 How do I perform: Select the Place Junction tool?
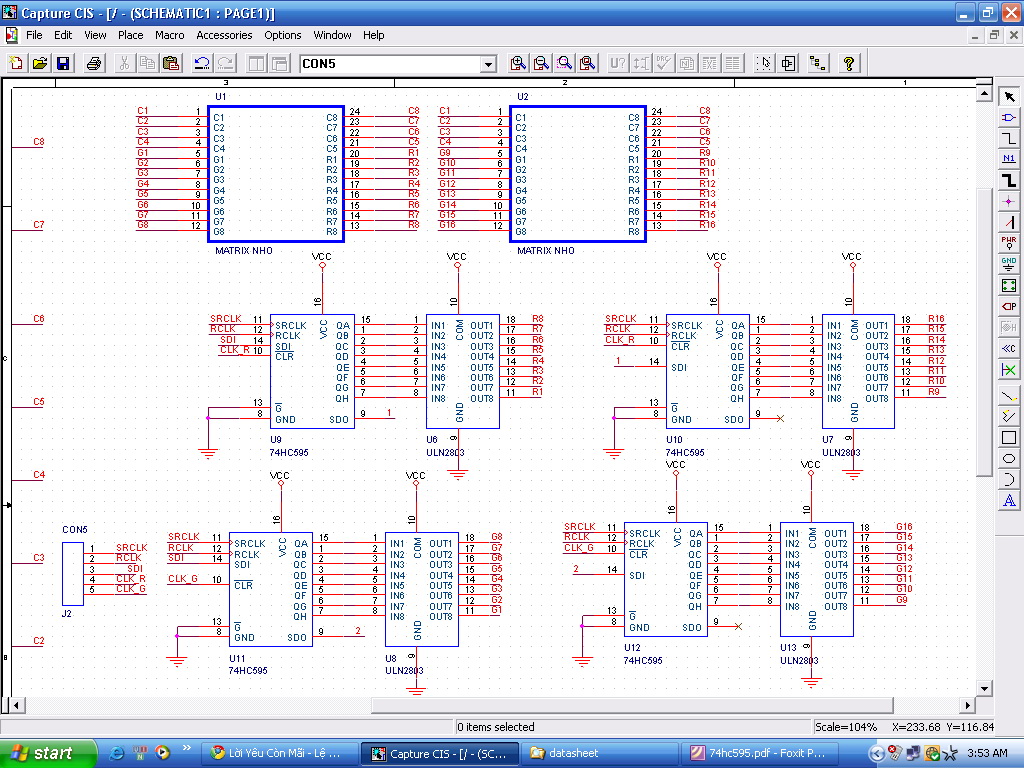pyautogui.click(x=1009, y=201)
